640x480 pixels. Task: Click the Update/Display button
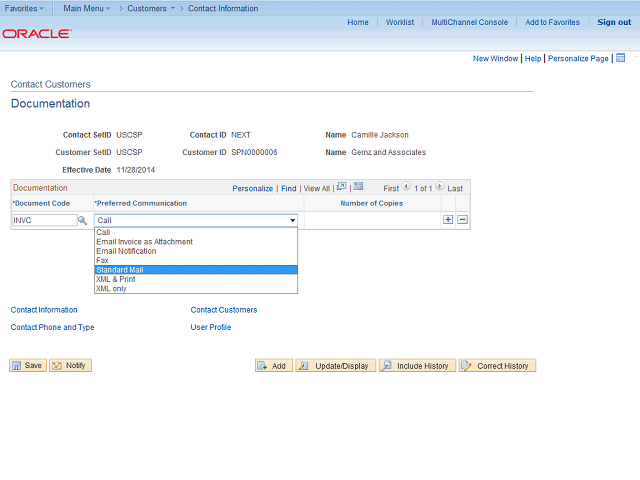[336, 366]
